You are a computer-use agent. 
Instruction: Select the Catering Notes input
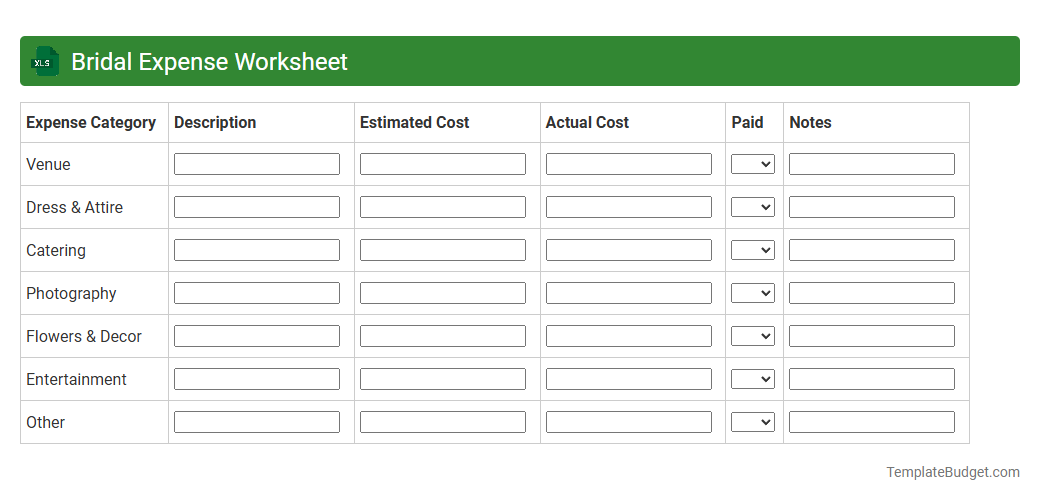[x=872, y=250]
